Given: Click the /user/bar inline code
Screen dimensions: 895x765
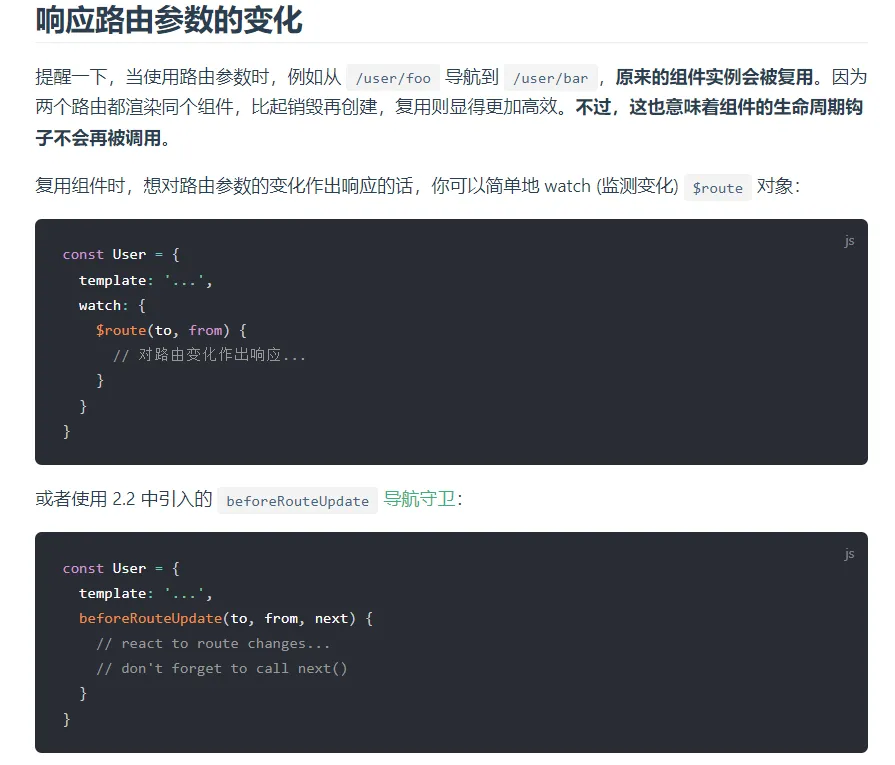Looking at the screenshot, I should 550,78.
